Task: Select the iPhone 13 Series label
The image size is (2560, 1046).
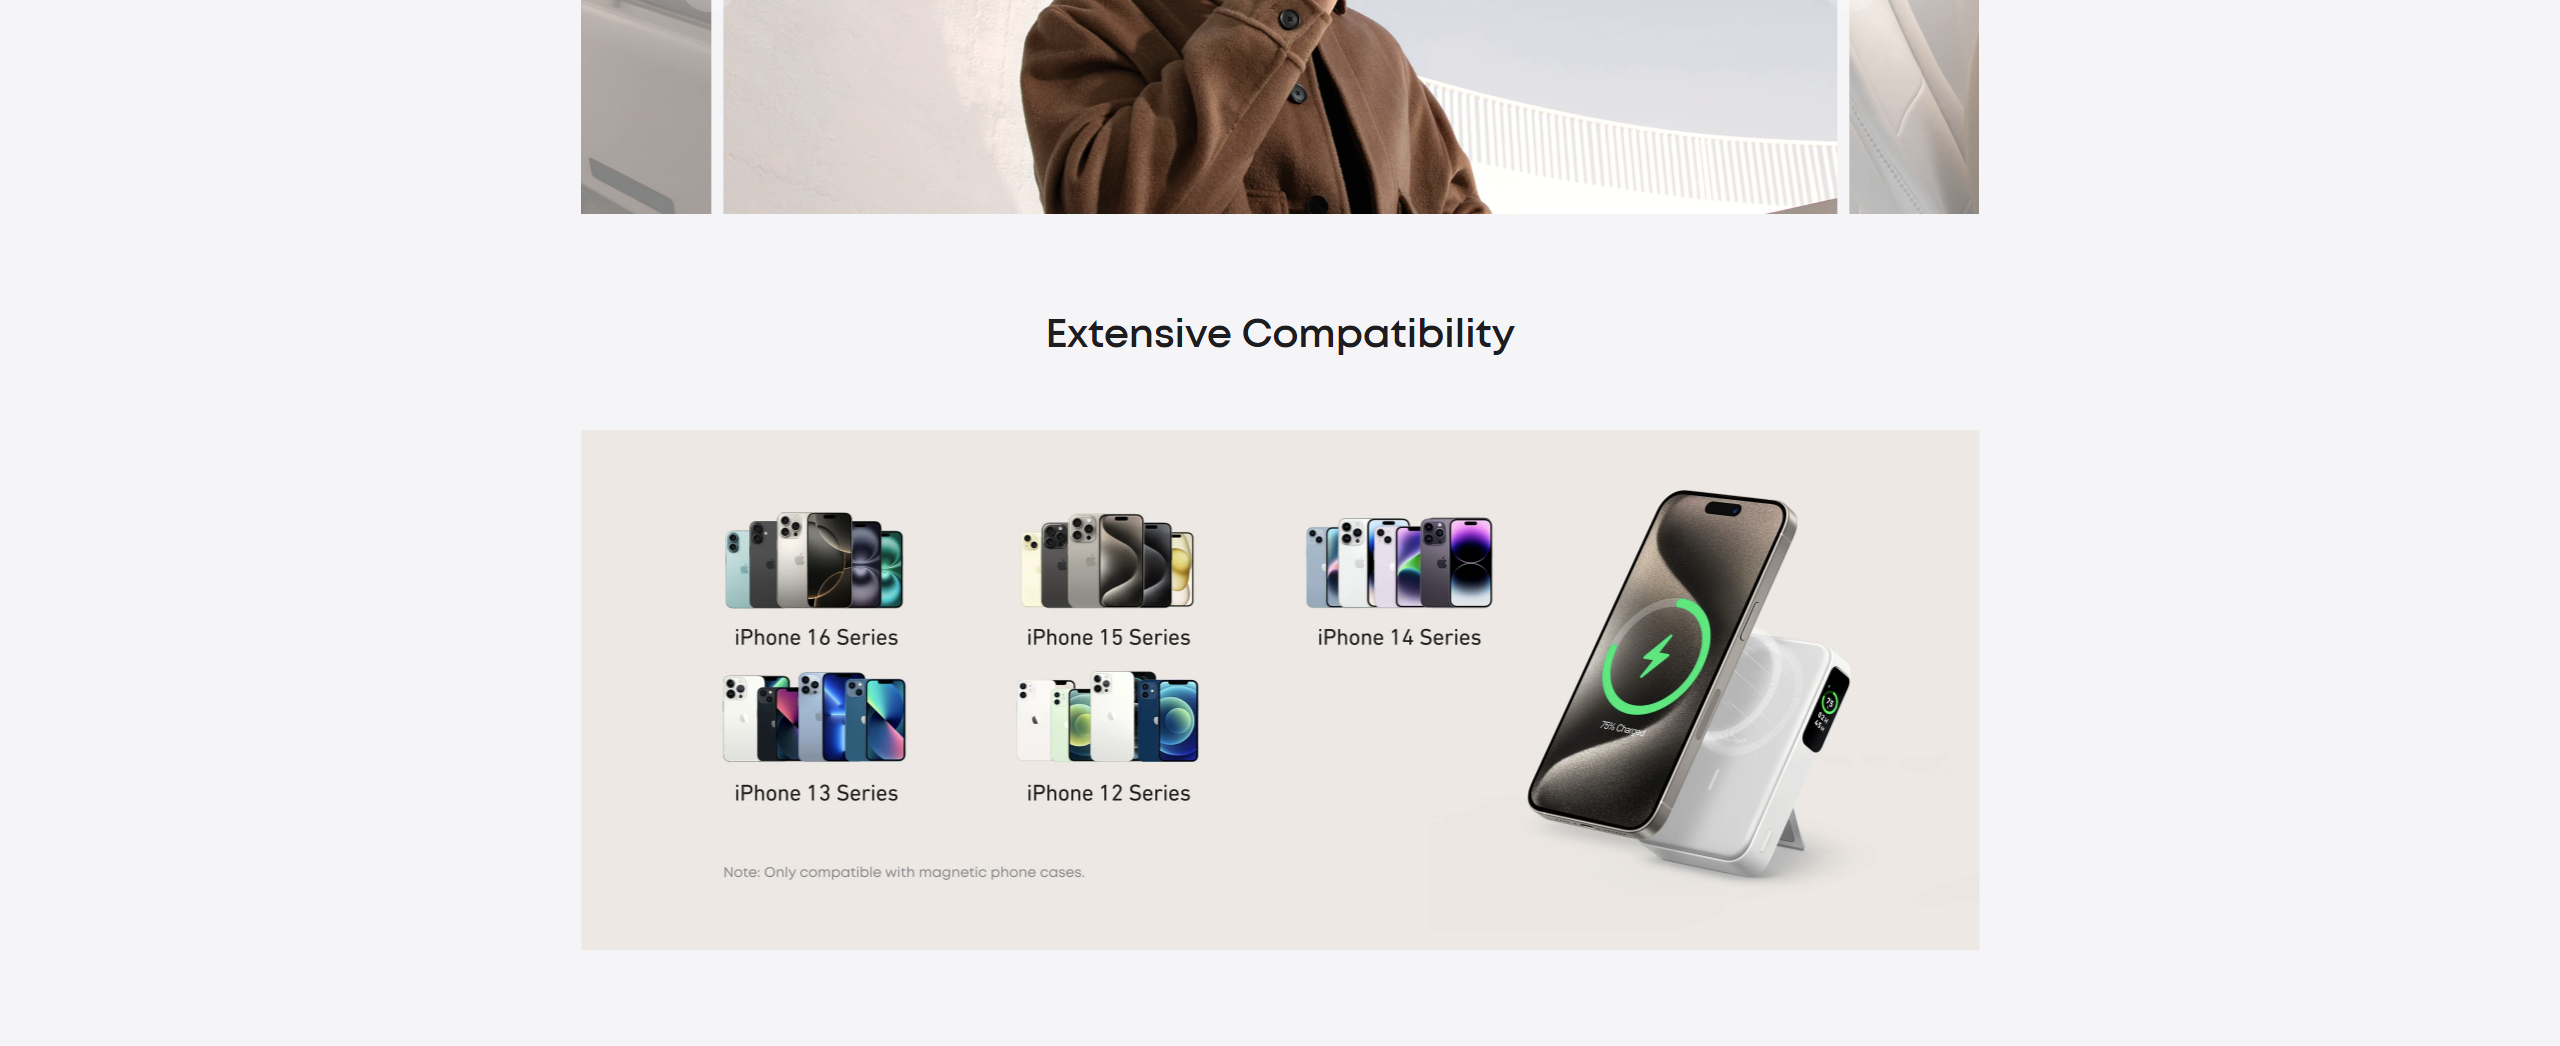Action: click(x=816, y=793)
